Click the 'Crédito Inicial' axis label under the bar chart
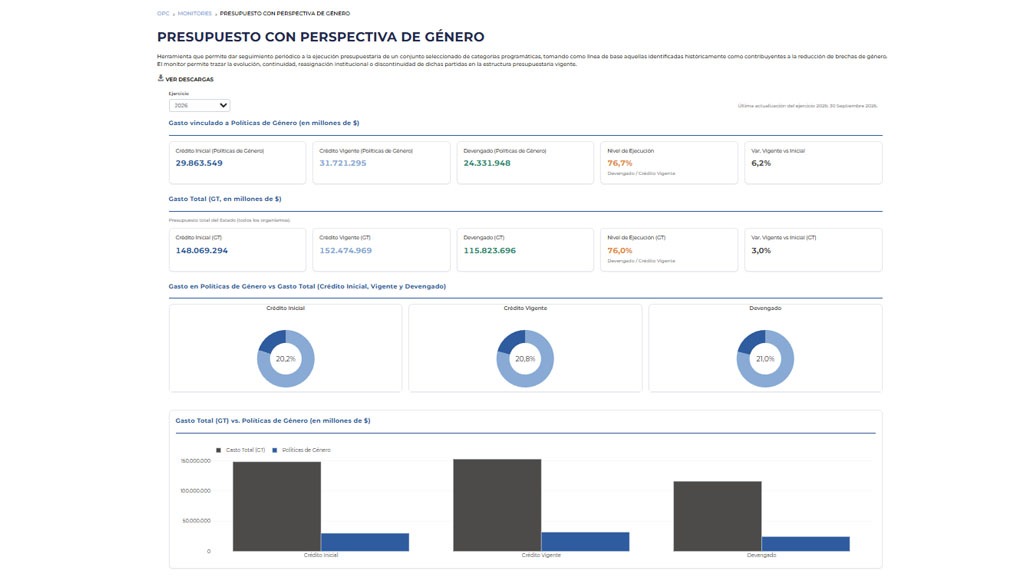Viewport: 1024px width, 576px height. click(x=321, y=555)
